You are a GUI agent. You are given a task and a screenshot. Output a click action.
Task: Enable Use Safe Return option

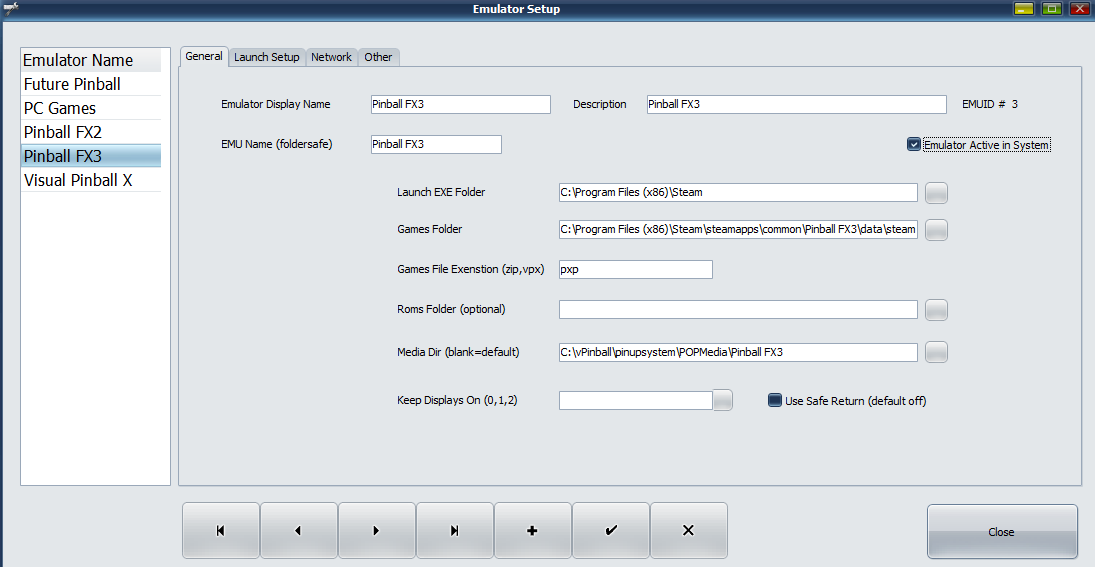(774, 401)
